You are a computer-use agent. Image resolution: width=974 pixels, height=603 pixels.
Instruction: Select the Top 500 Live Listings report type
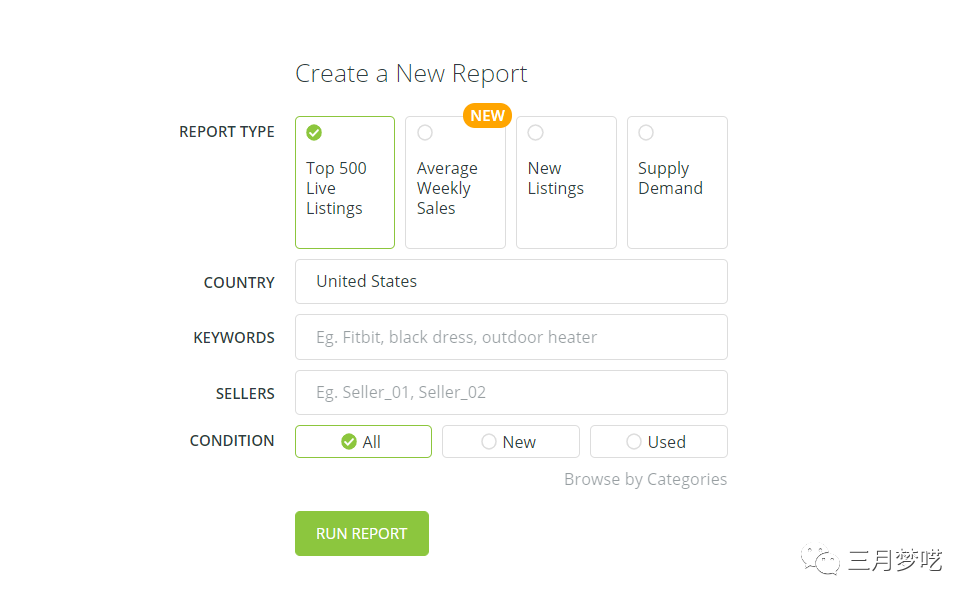point(344,182)
